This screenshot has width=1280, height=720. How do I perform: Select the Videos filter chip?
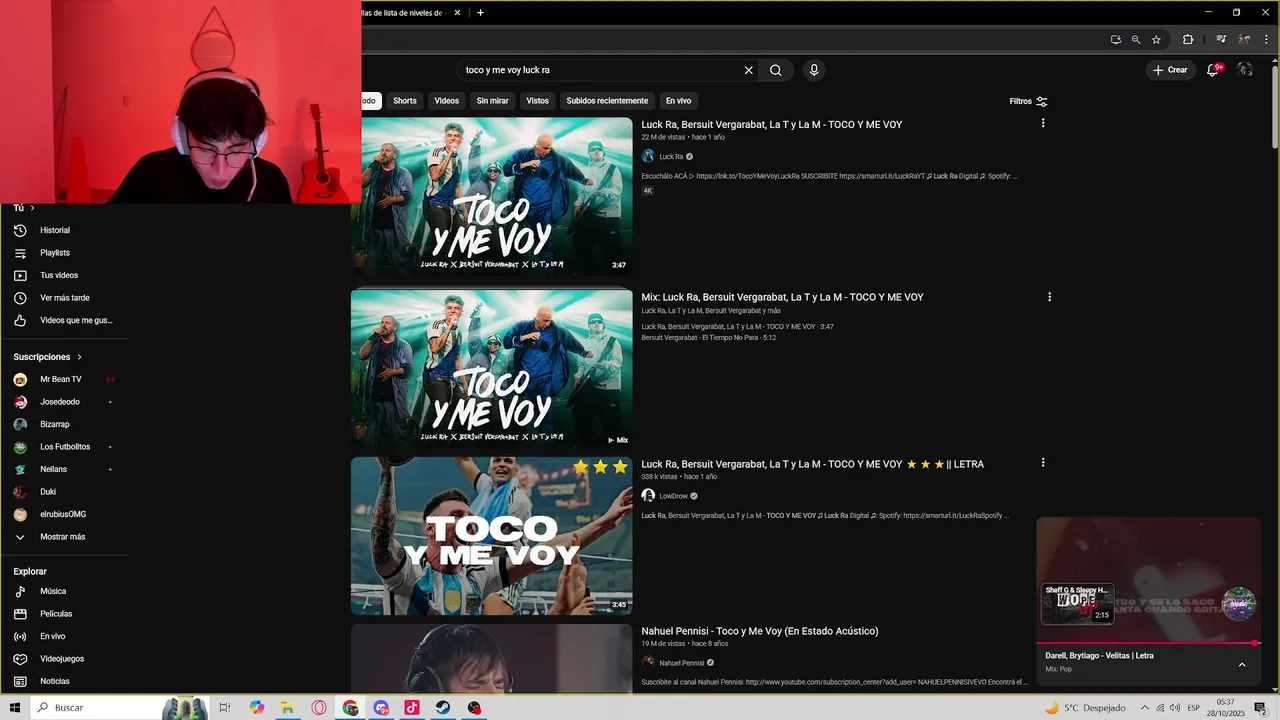447,101
